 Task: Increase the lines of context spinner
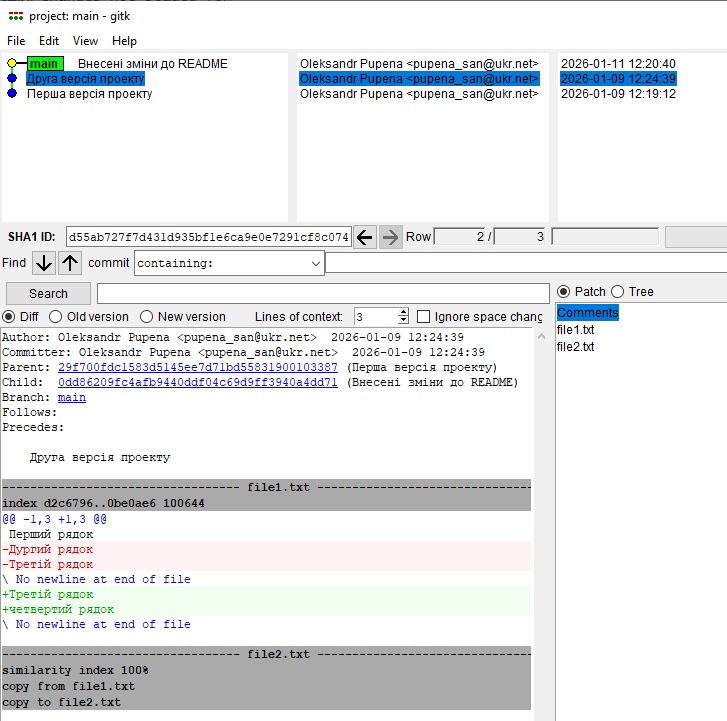pyautogui.click(x=403, y=313)
